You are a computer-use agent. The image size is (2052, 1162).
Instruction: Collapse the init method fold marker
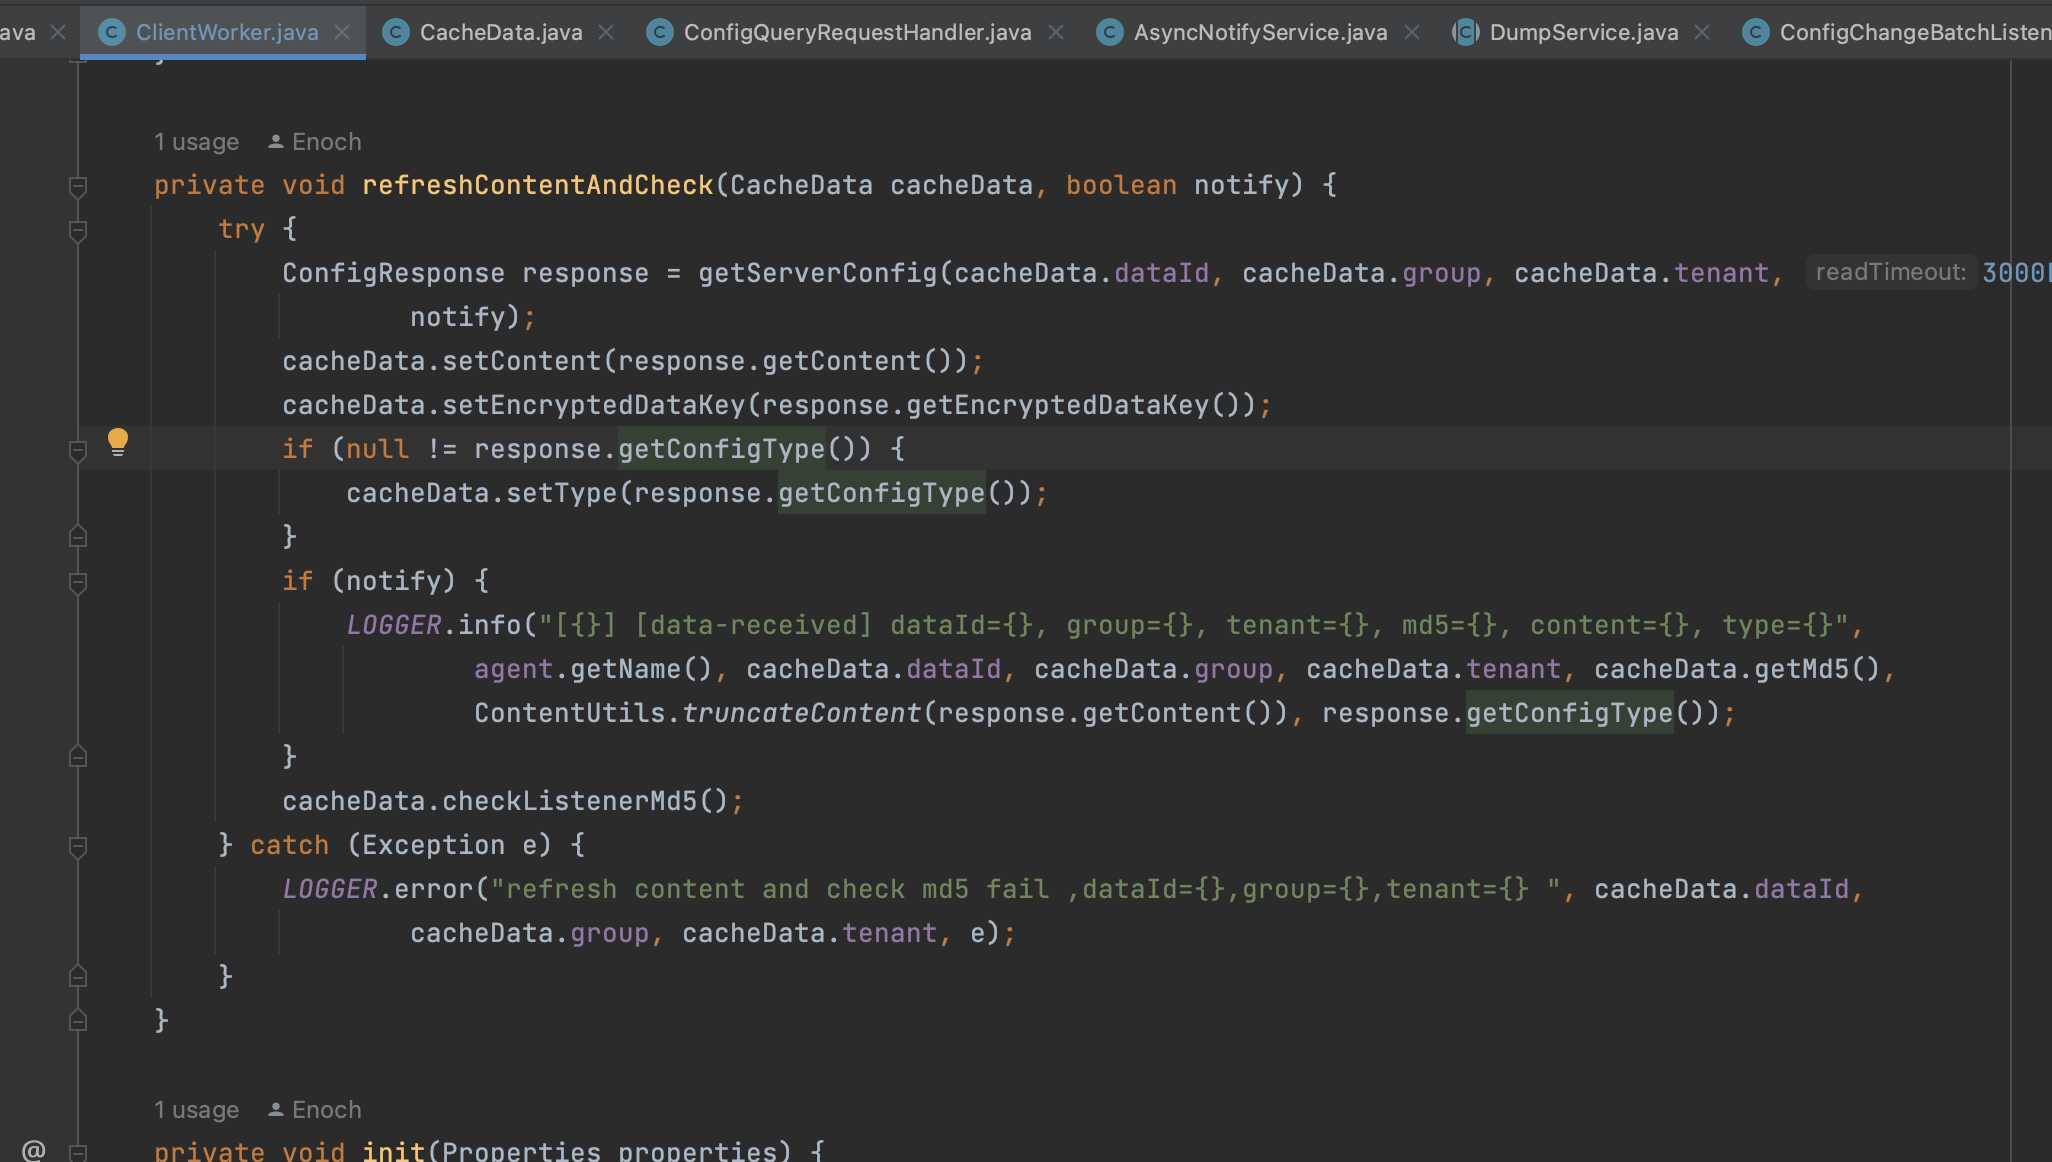coord(78,1152)
